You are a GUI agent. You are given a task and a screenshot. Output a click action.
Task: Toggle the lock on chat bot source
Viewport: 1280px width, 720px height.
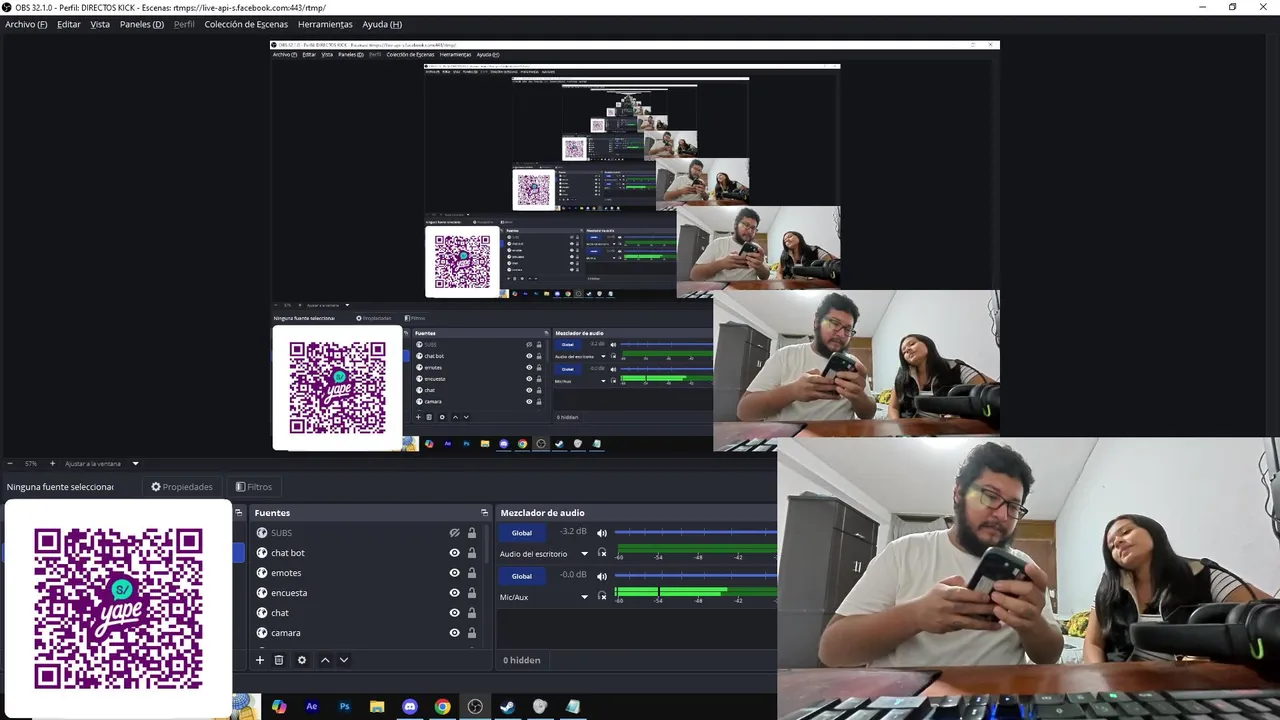click(472, 553)
